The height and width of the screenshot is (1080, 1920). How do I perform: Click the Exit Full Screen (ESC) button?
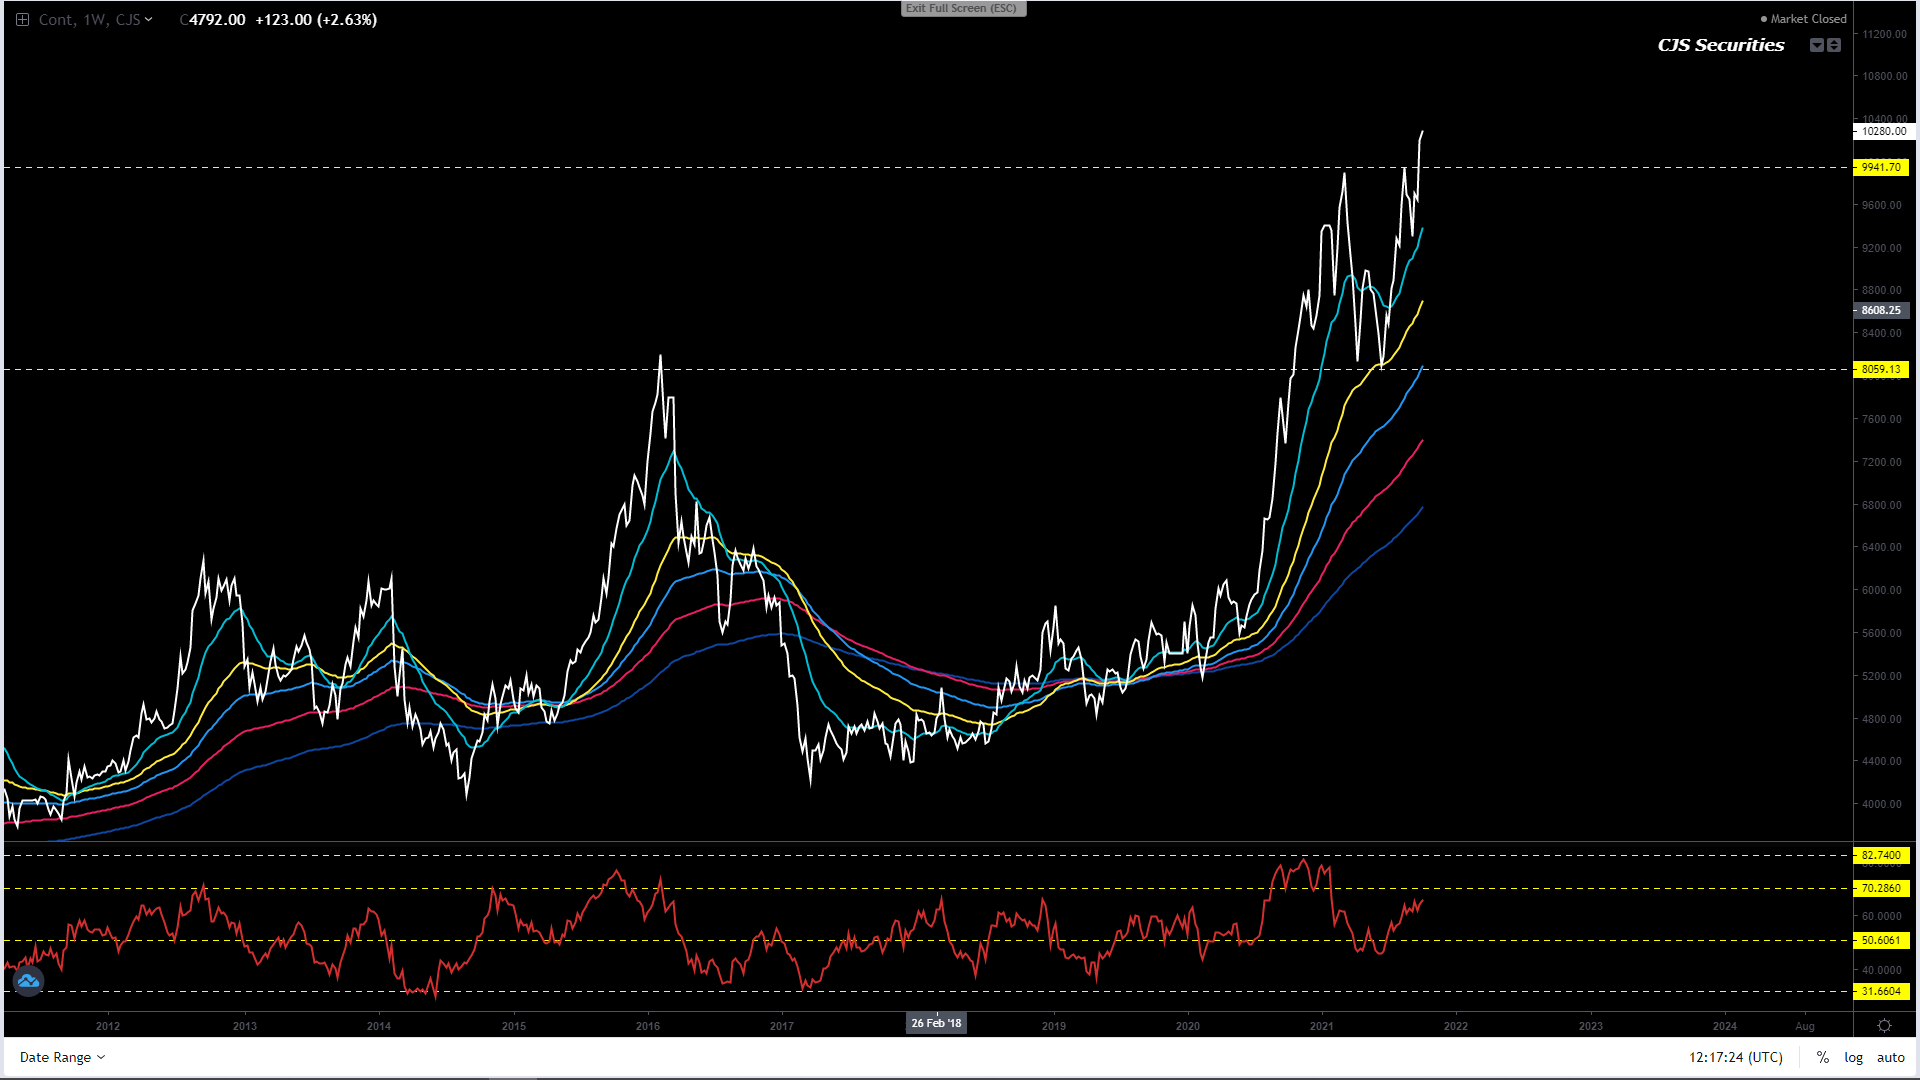click(x=962, y=9)
